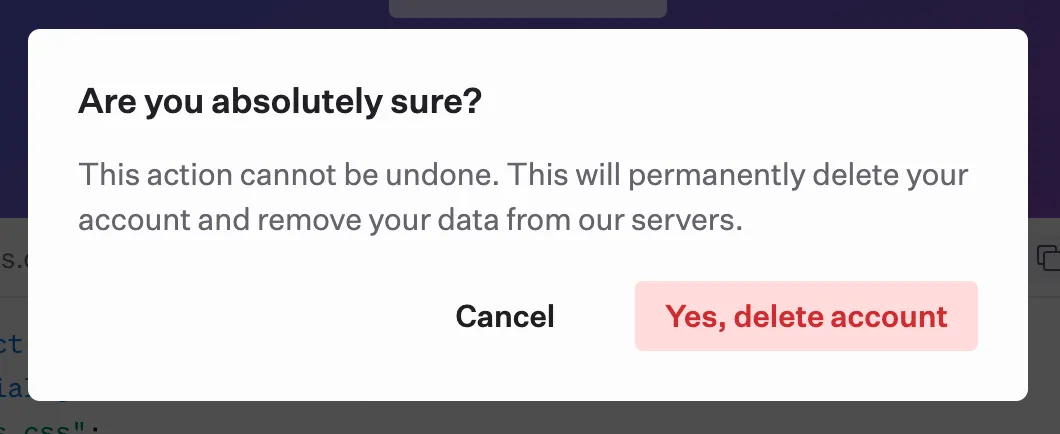Viewport: 1060px width, 434px height.
Task: Select the partially hidden file tab at left
Action: pyautogui.click(x=13, y=257)
